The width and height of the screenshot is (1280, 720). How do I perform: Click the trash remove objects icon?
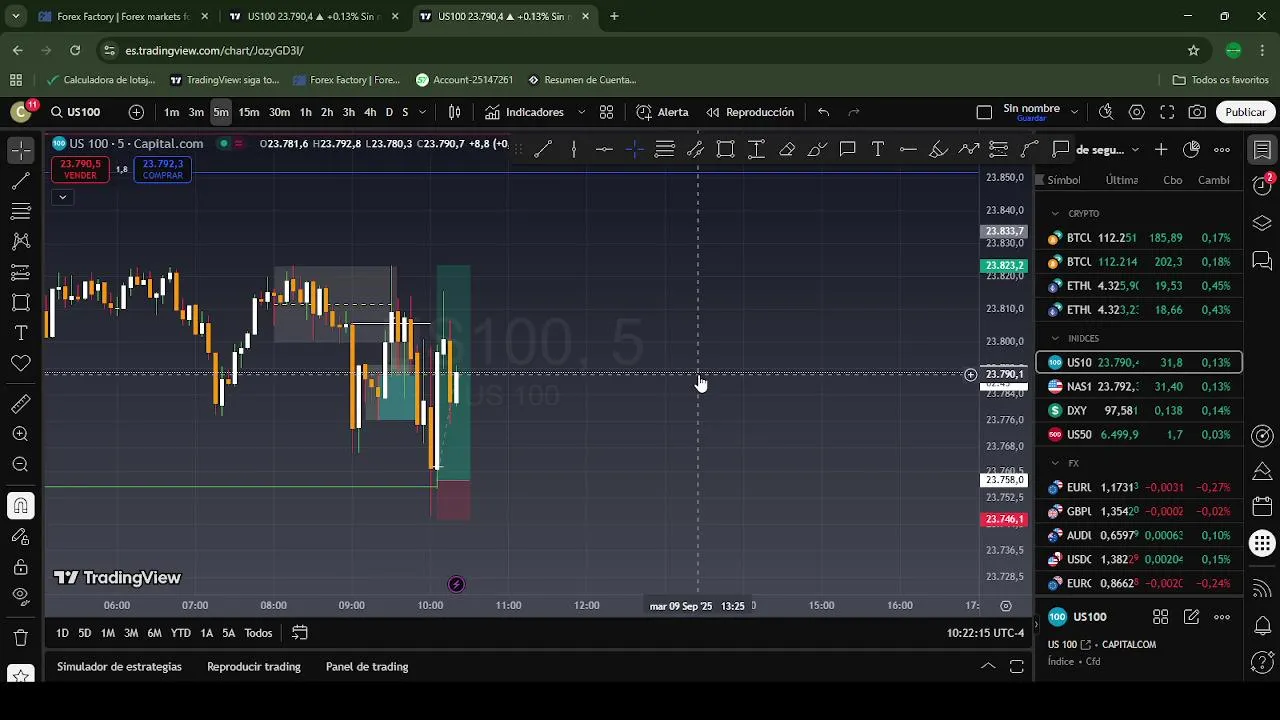click(x=21, y=637)
